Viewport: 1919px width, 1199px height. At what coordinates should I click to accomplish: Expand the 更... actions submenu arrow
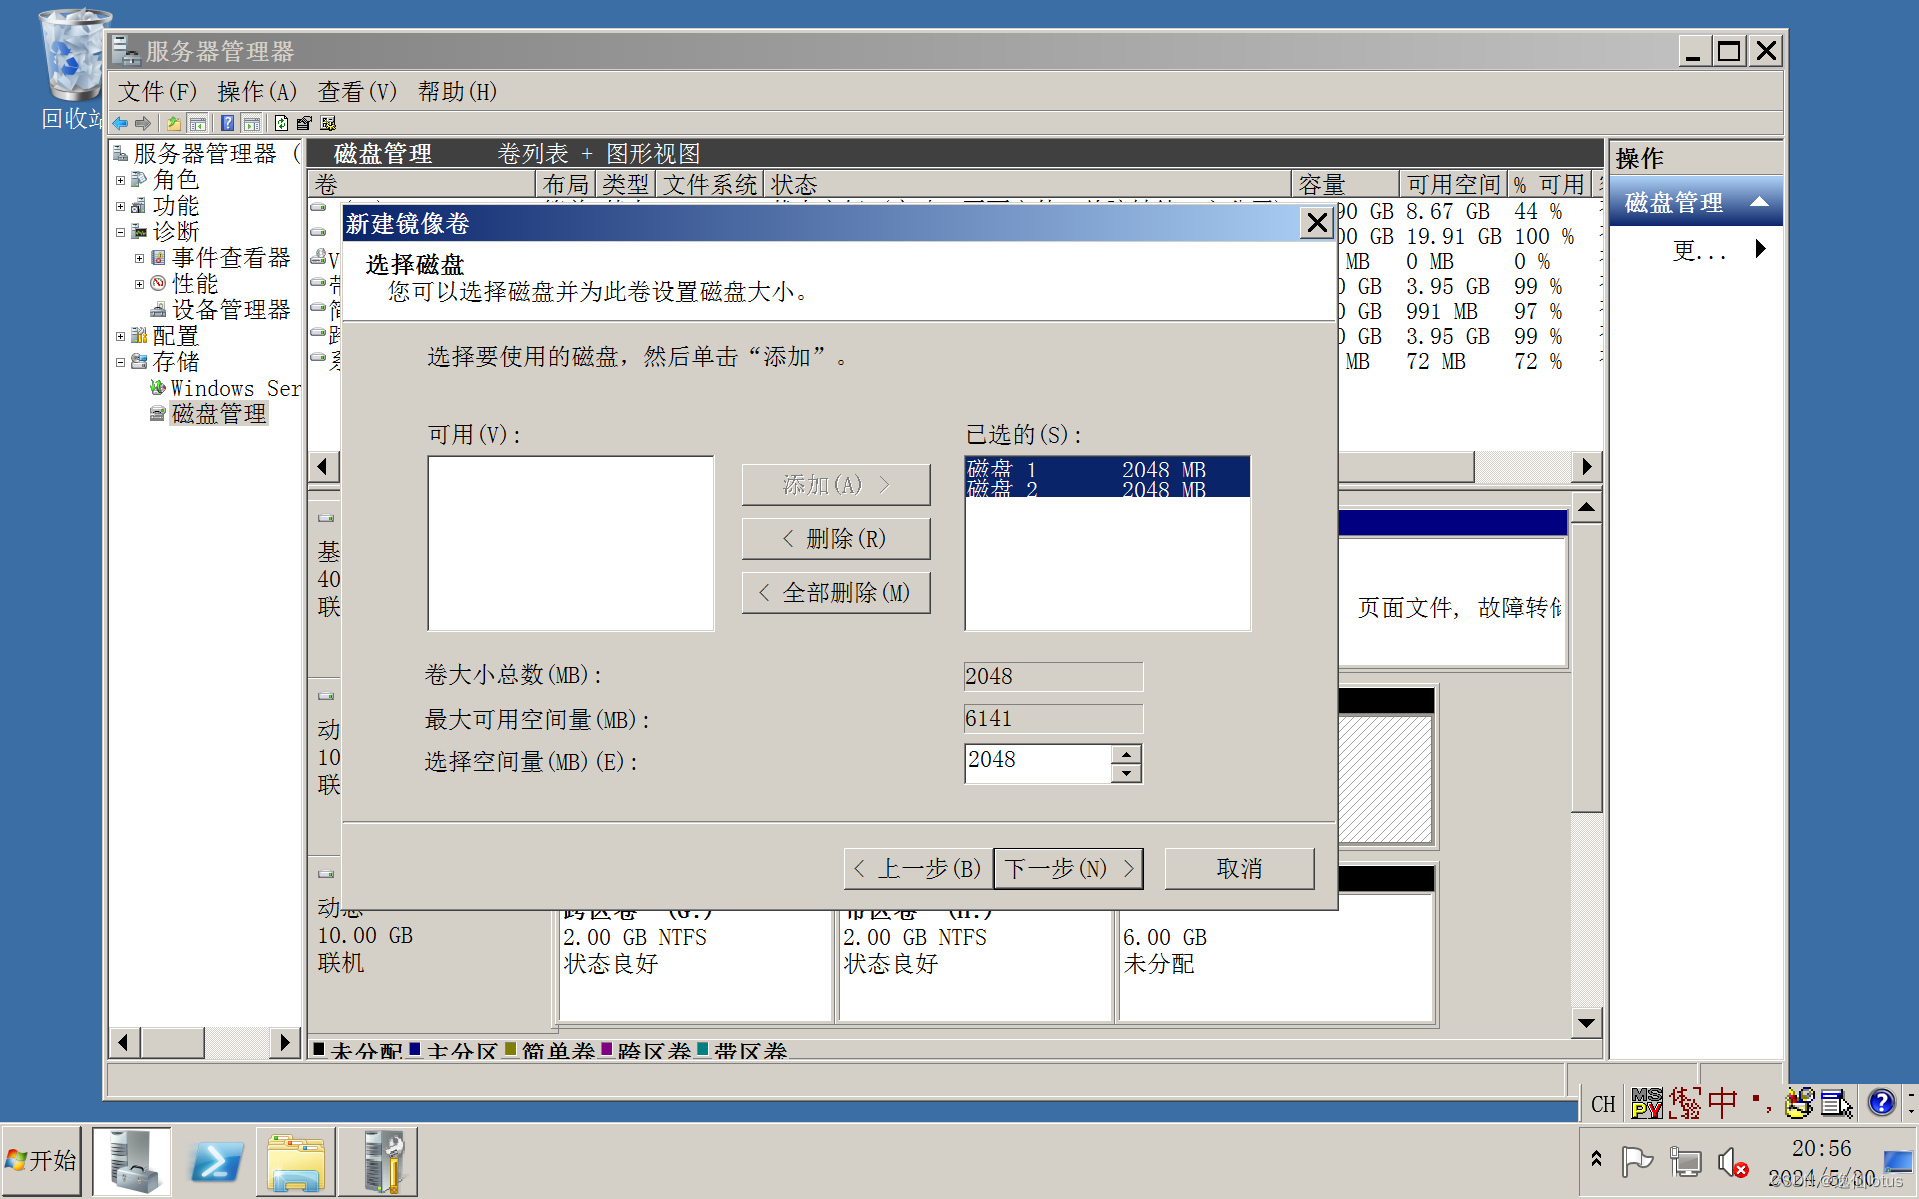(1761, 249)
